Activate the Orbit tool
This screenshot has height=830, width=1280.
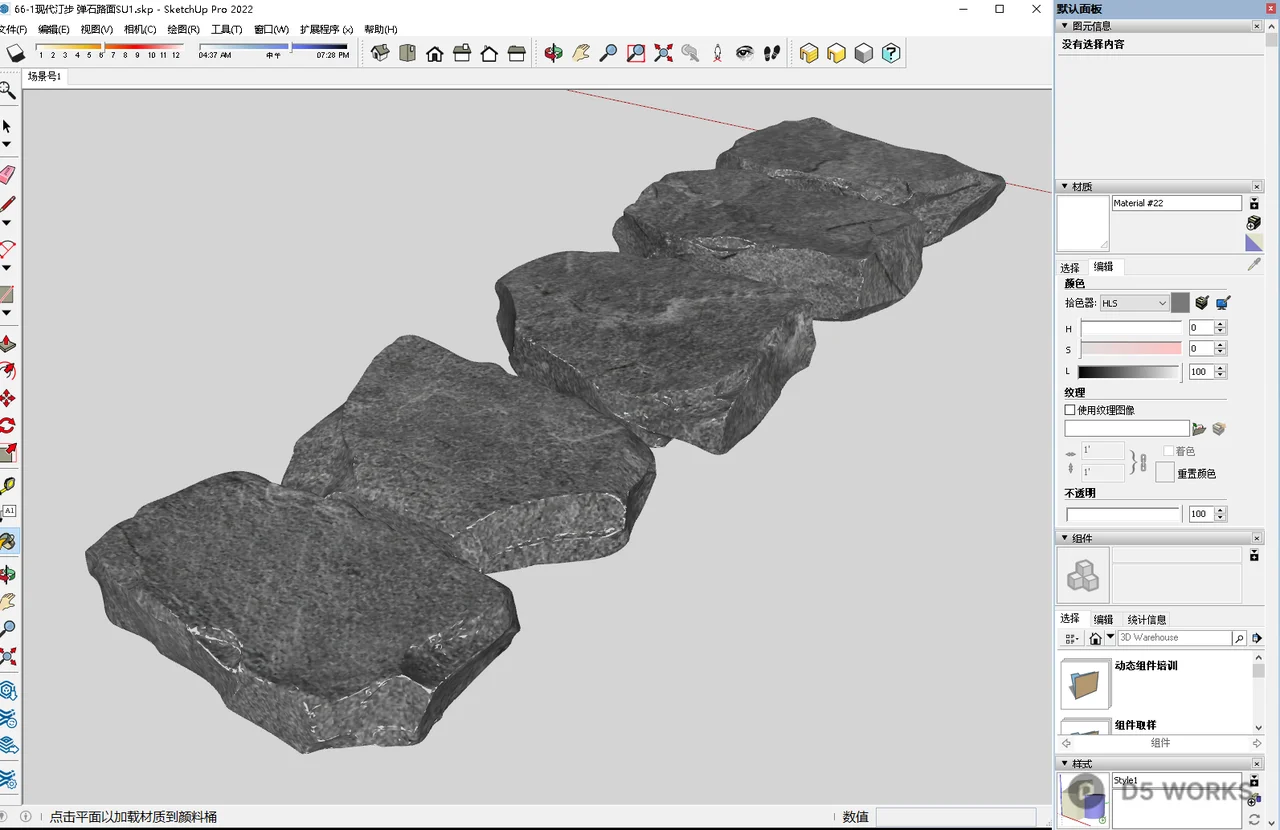[553, 53]
